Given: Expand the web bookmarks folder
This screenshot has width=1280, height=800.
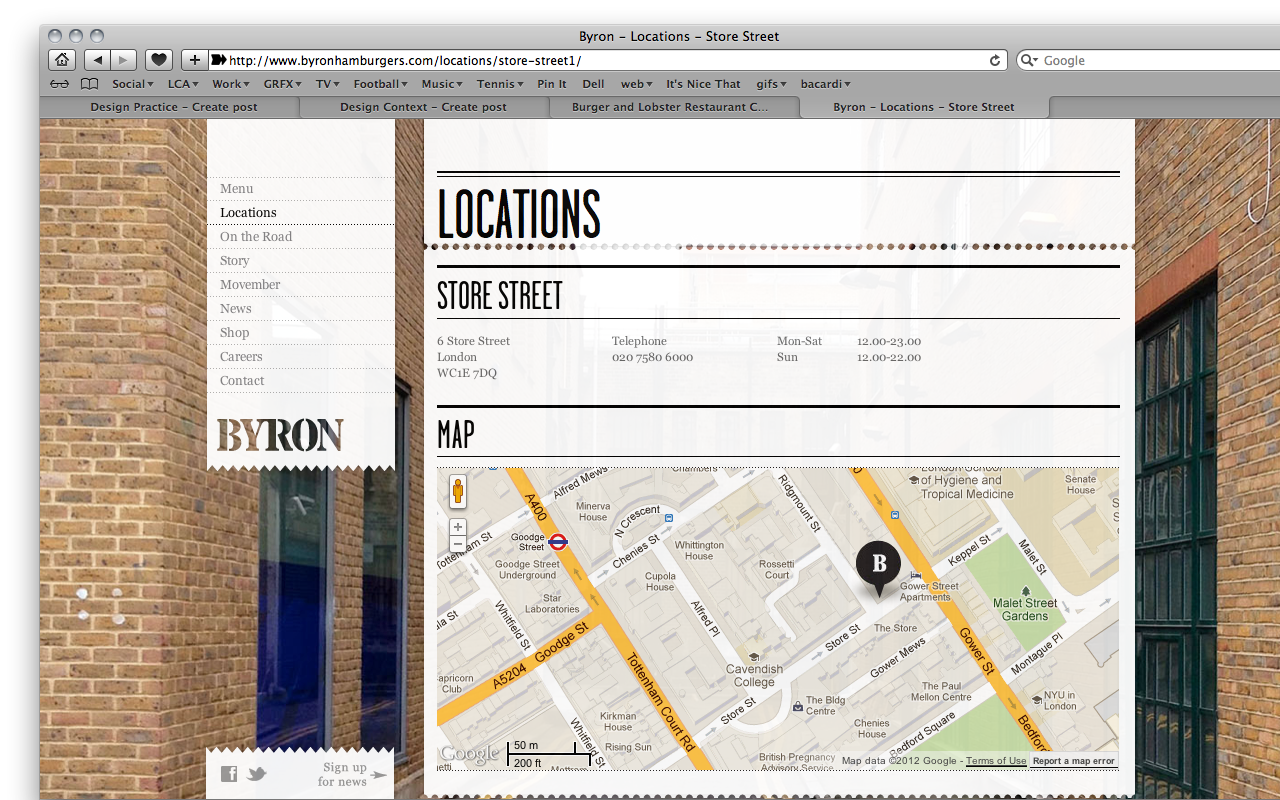Looking at the screenshot, I should [636, 84].
